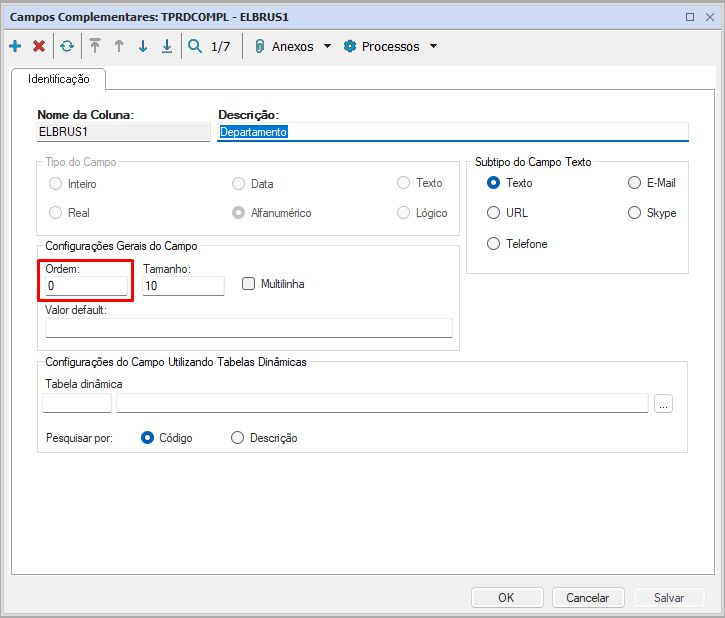Open Processos gear button

[x=381, y=46]
